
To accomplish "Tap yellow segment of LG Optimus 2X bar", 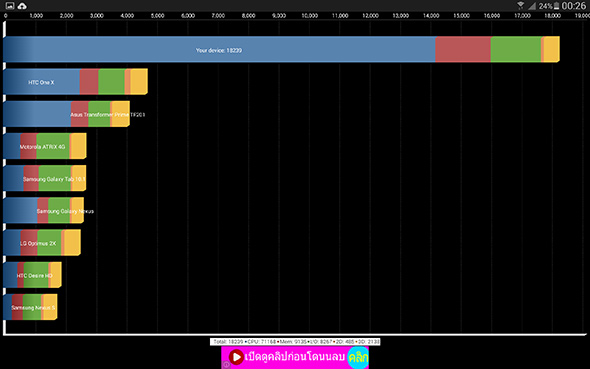I will pyautogui.click(x=72, y=243).
